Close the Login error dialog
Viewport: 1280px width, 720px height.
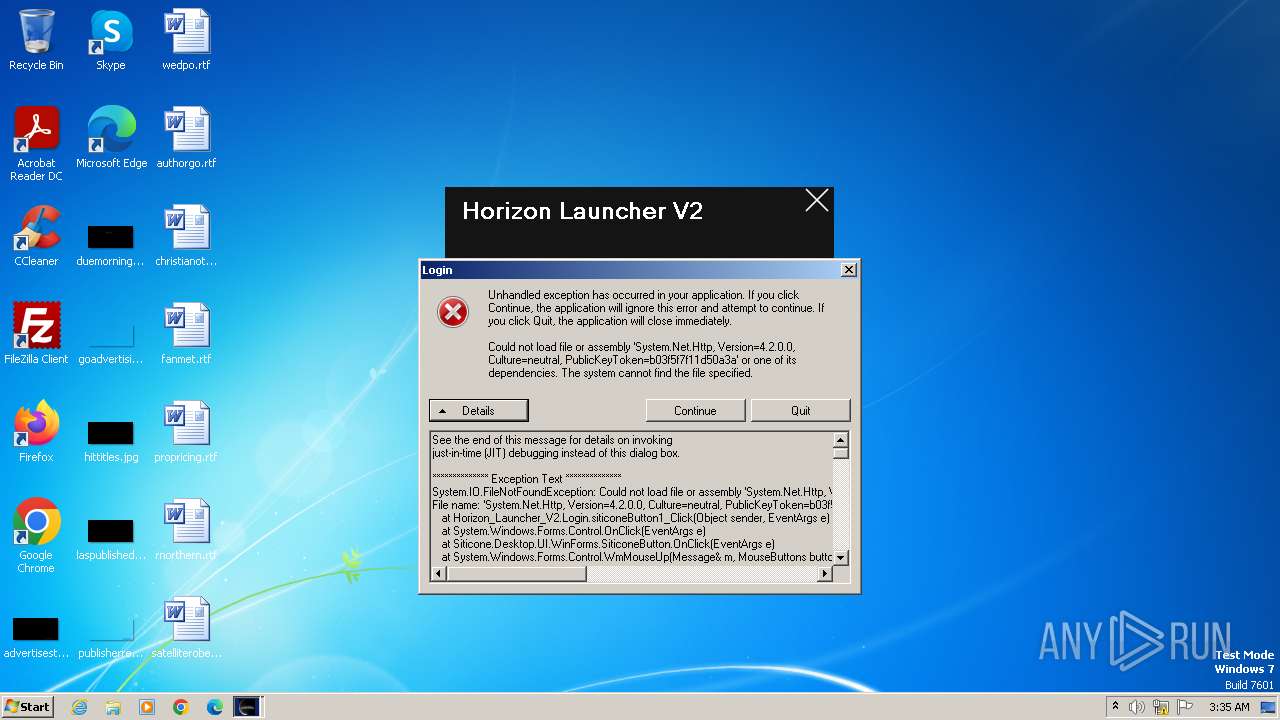848,270
